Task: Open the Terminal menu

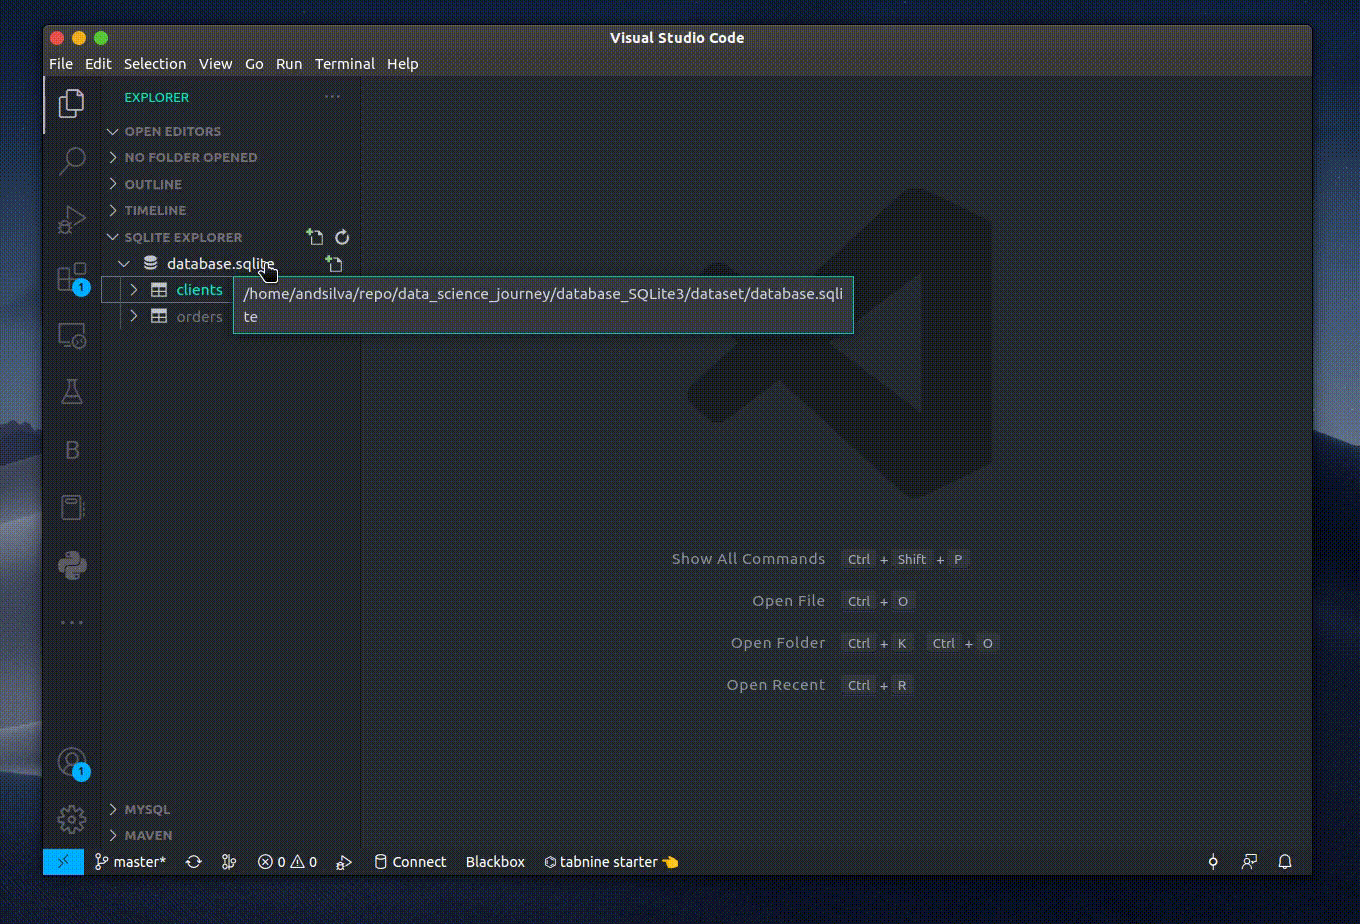Action: (345, 63)
